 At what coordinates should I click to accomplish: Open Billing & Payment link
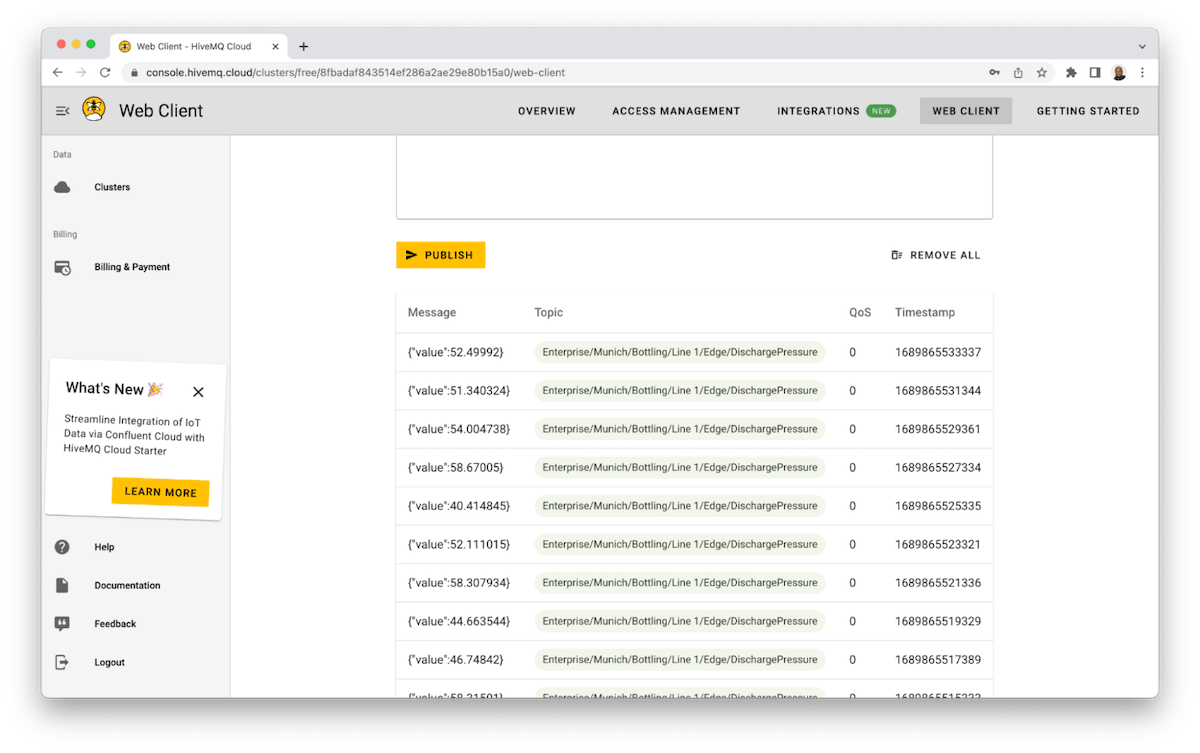(x=132, y=267)
